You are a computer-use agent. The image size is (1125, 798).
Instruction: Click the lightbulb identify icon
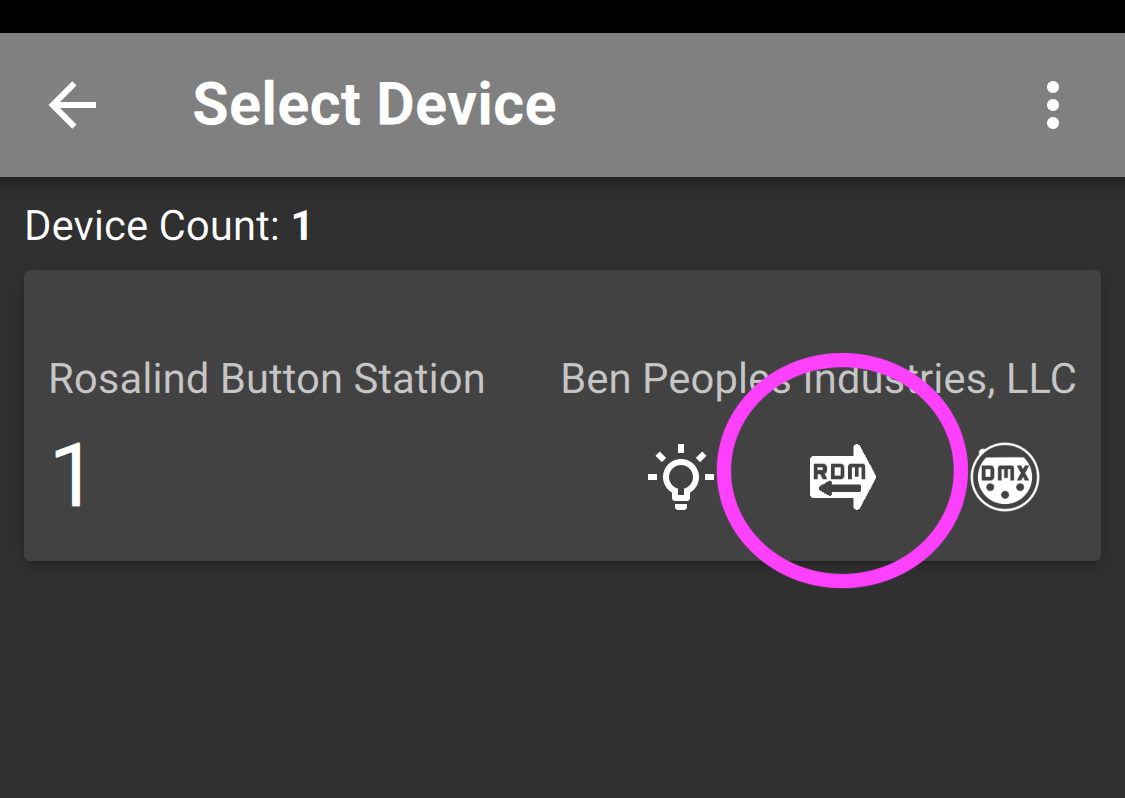[x=681, y=477]
